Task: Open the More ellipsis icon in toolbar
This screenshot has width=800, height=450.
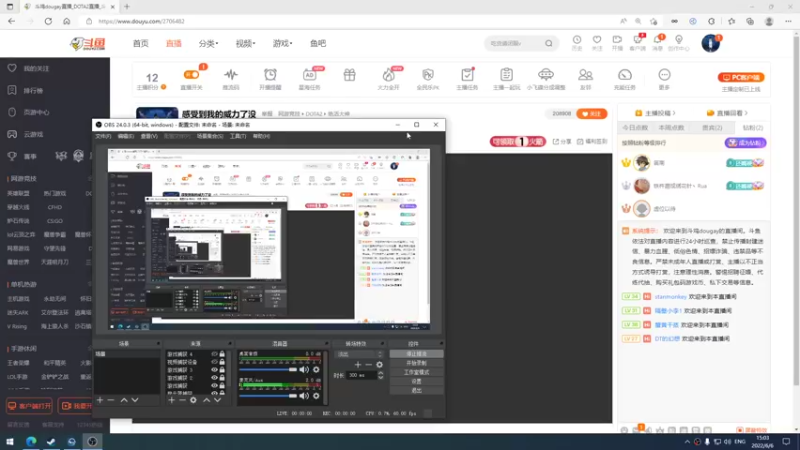Action: click(664, 75)
